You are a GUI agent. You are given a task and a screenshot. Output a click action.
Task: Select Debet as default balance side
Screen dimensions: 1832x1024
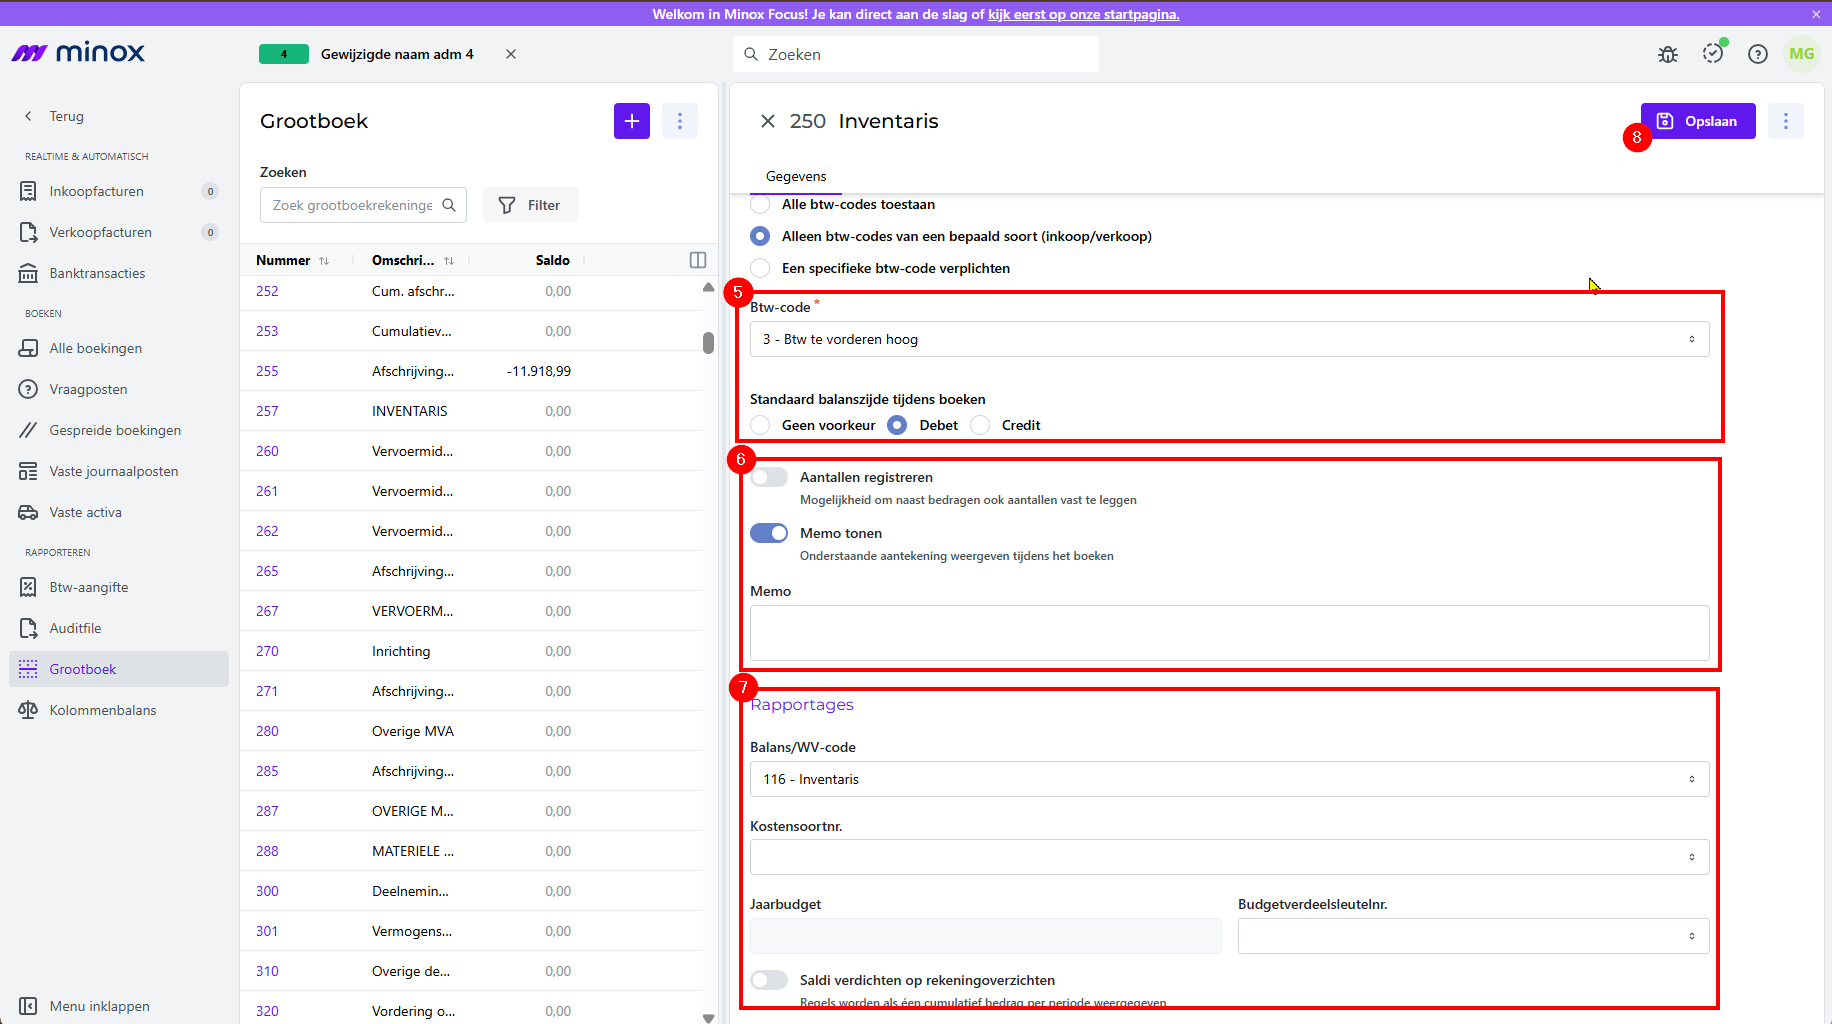click(x=897, y=425)
